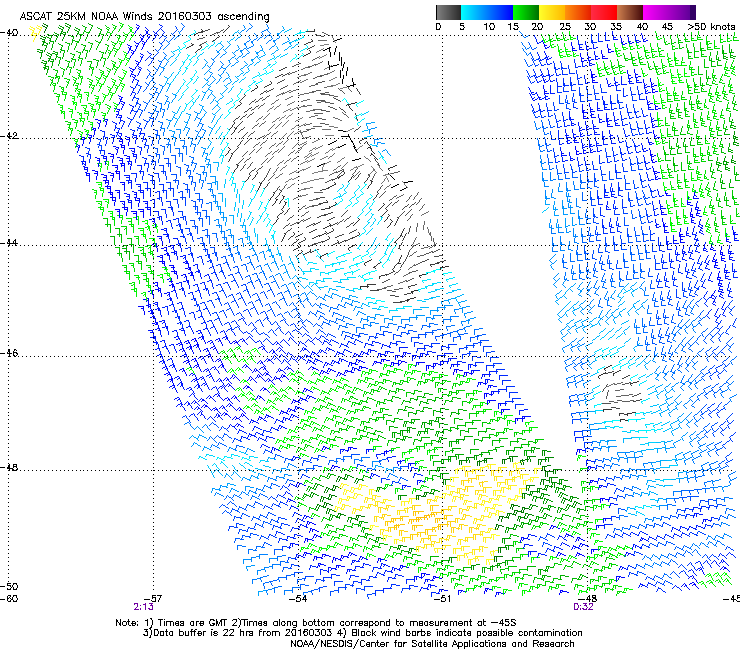Click the legend '40' knots tick label
This screenshot has height=650, width=740.
[642, 26]
